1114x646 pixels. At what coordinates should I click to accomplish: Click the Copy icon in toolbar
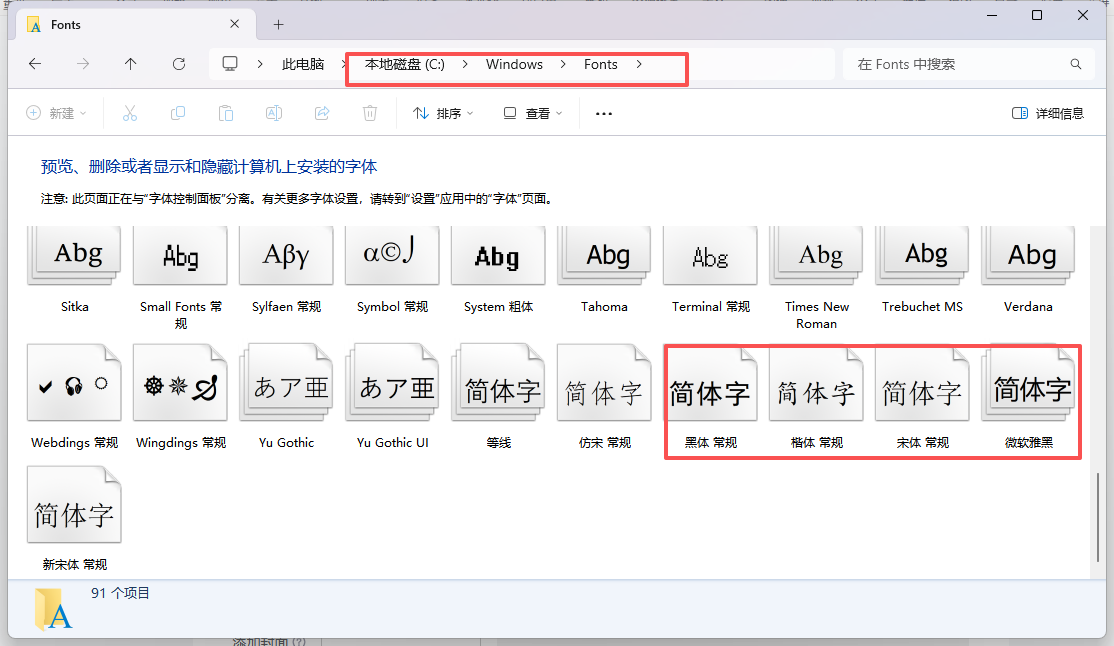(x=178, y=113)
